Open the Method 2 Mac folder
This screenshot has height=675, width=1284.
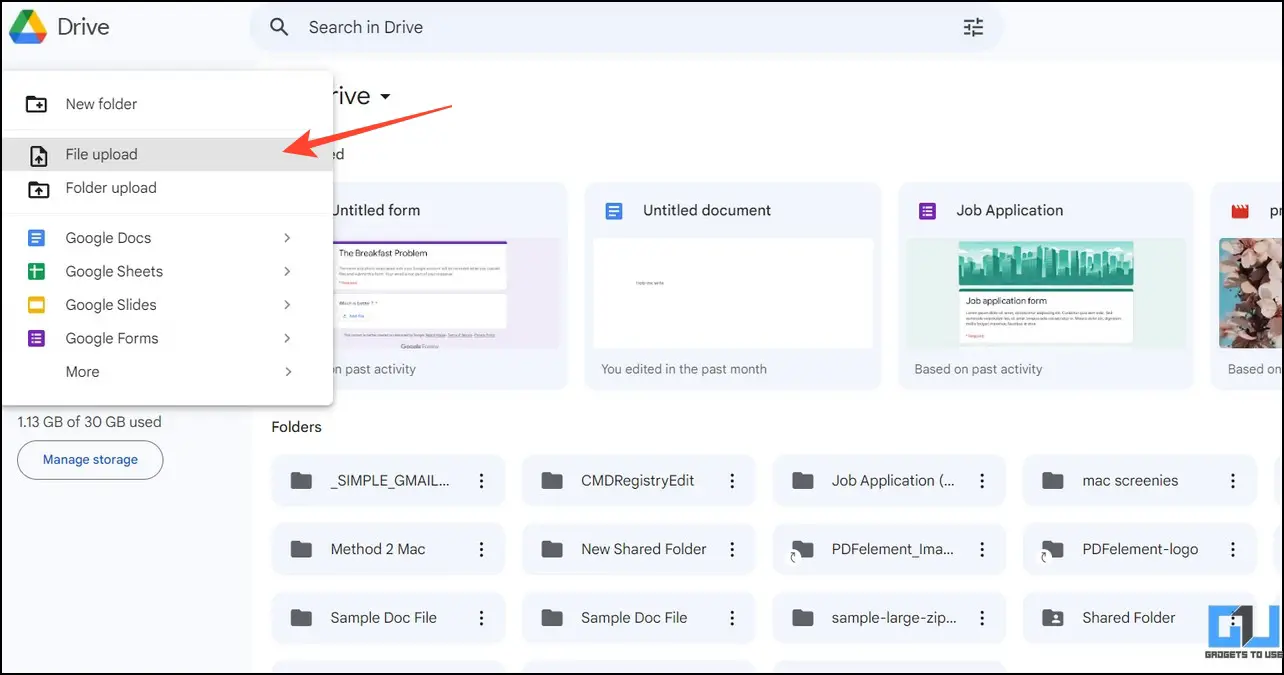[x=388, y=549]
